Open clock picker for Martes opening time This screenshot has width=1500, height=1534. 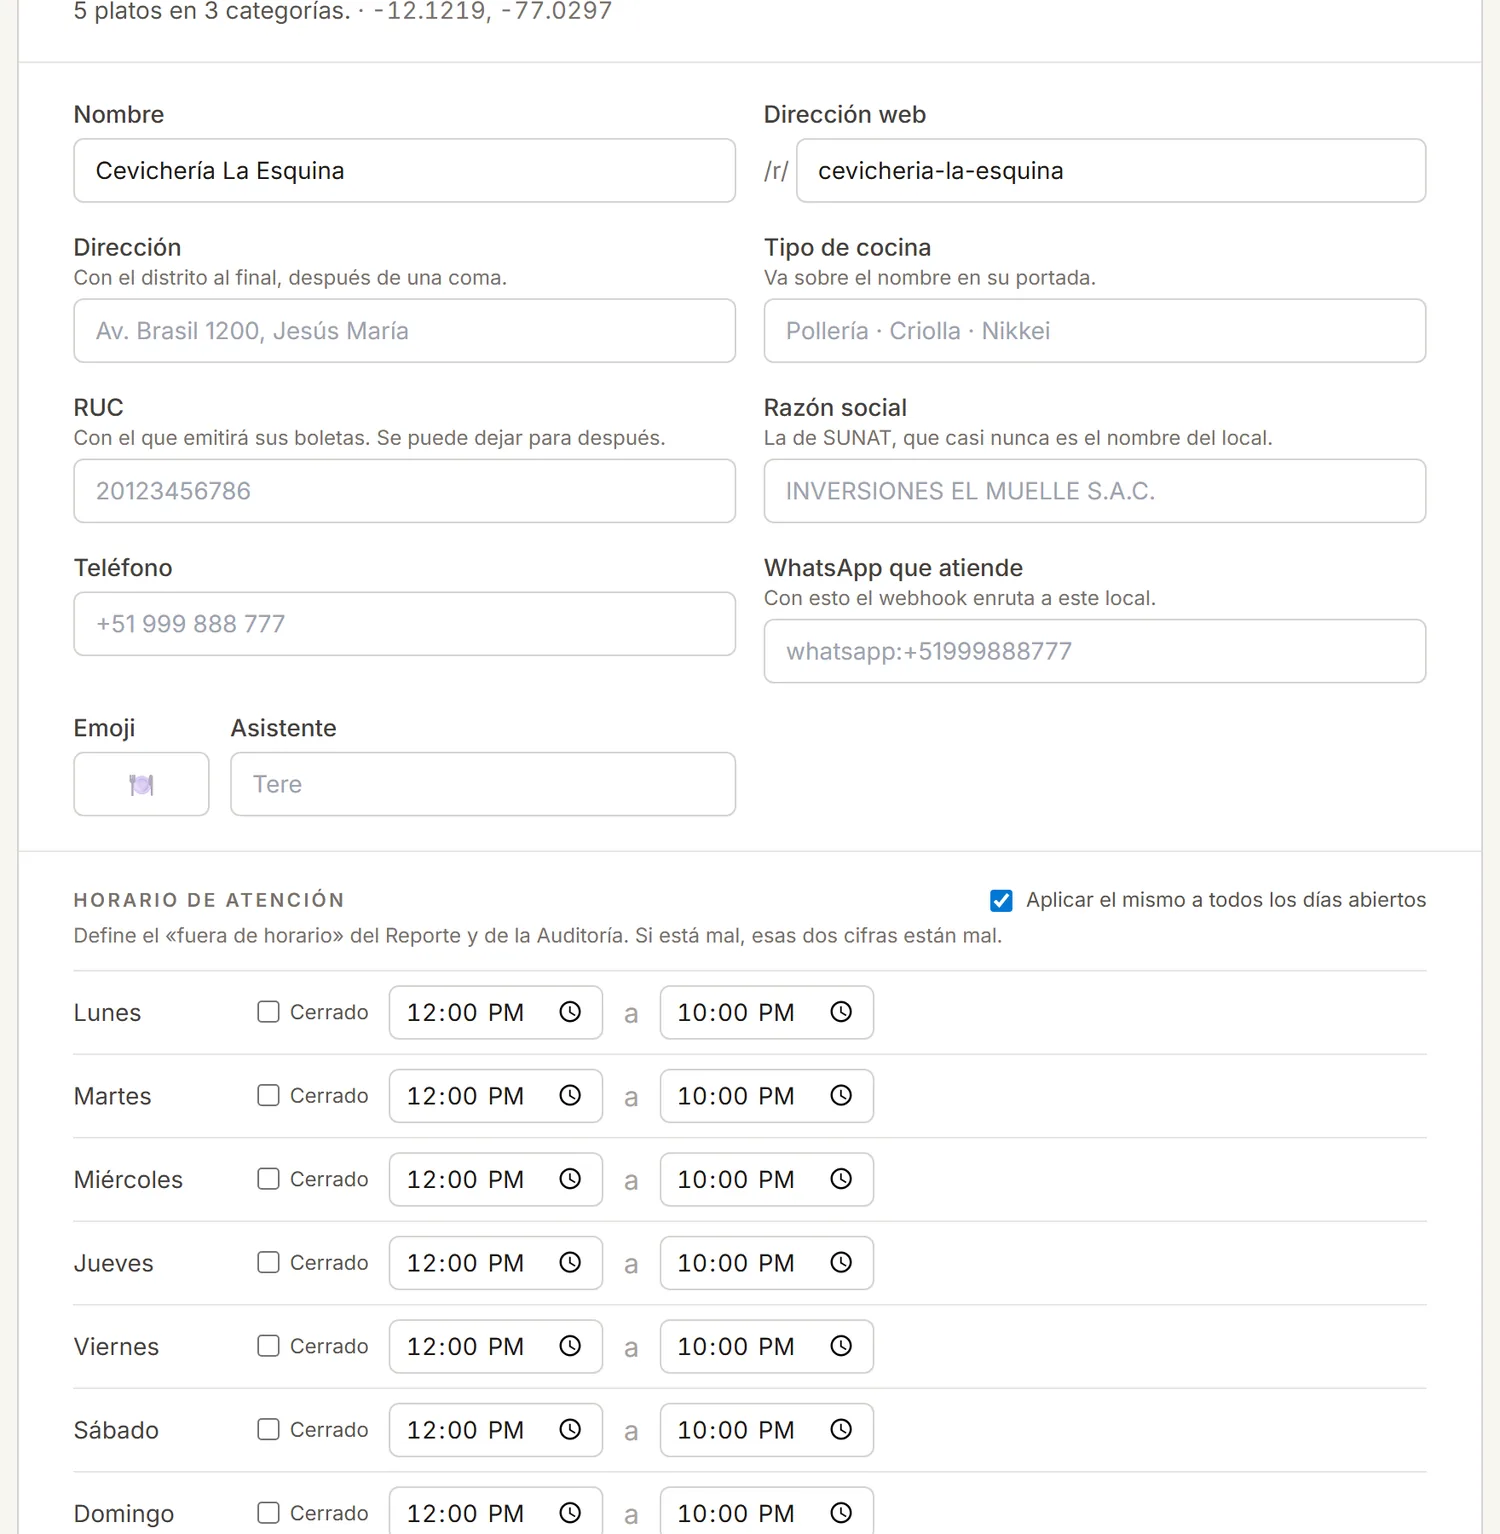tap(570, 1096)
